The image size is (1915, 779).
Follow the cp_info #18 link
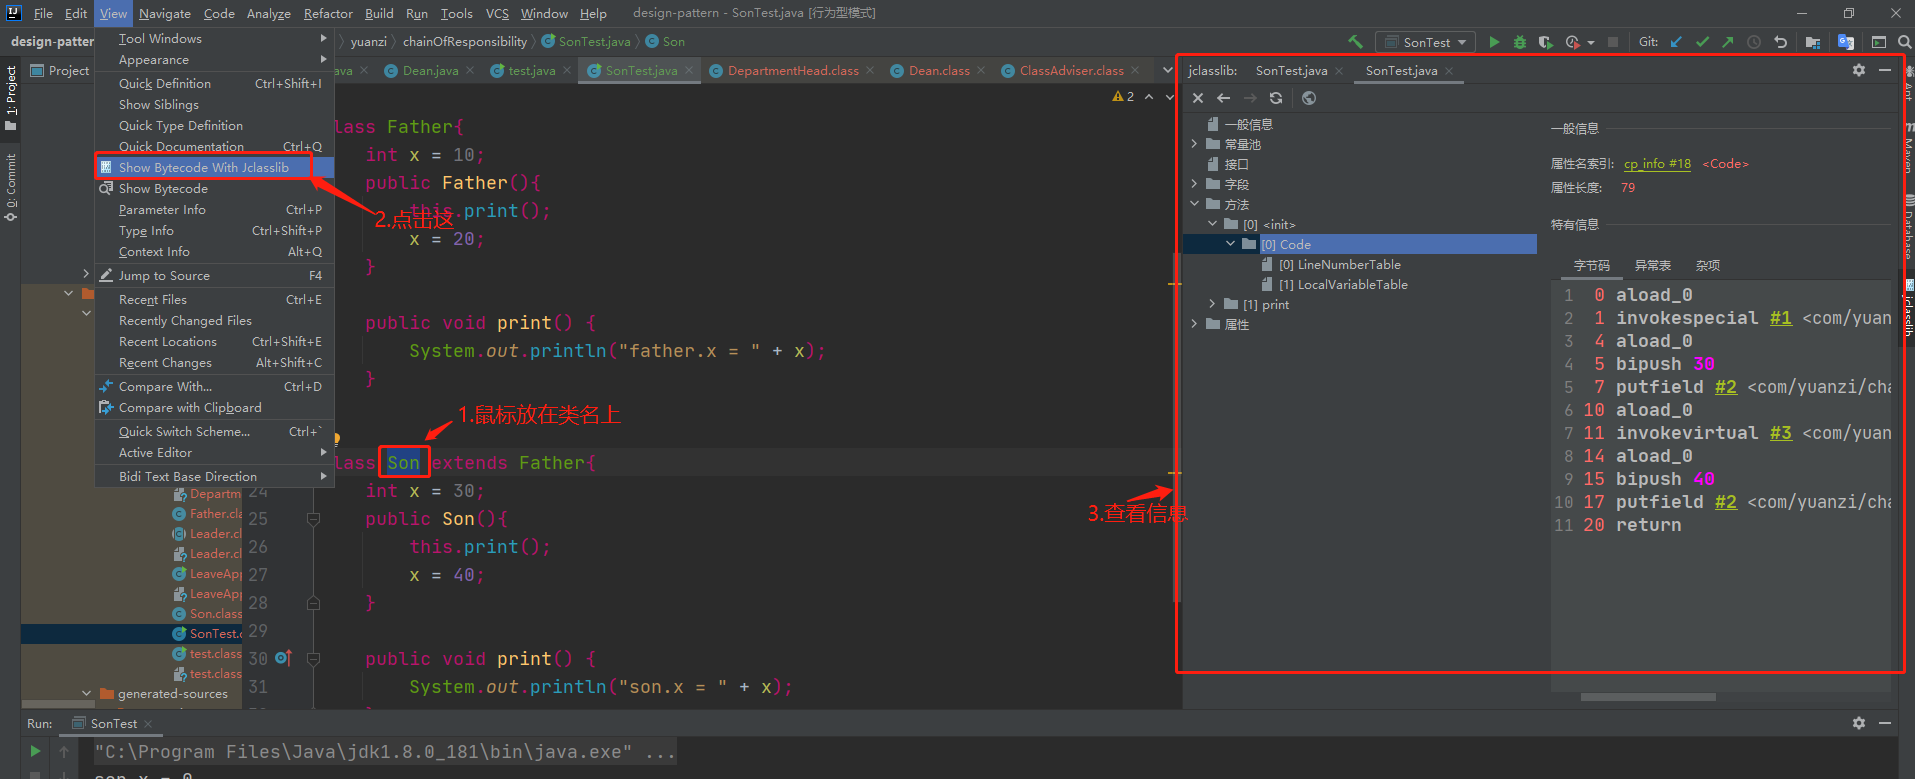[x=1657, y=164]
